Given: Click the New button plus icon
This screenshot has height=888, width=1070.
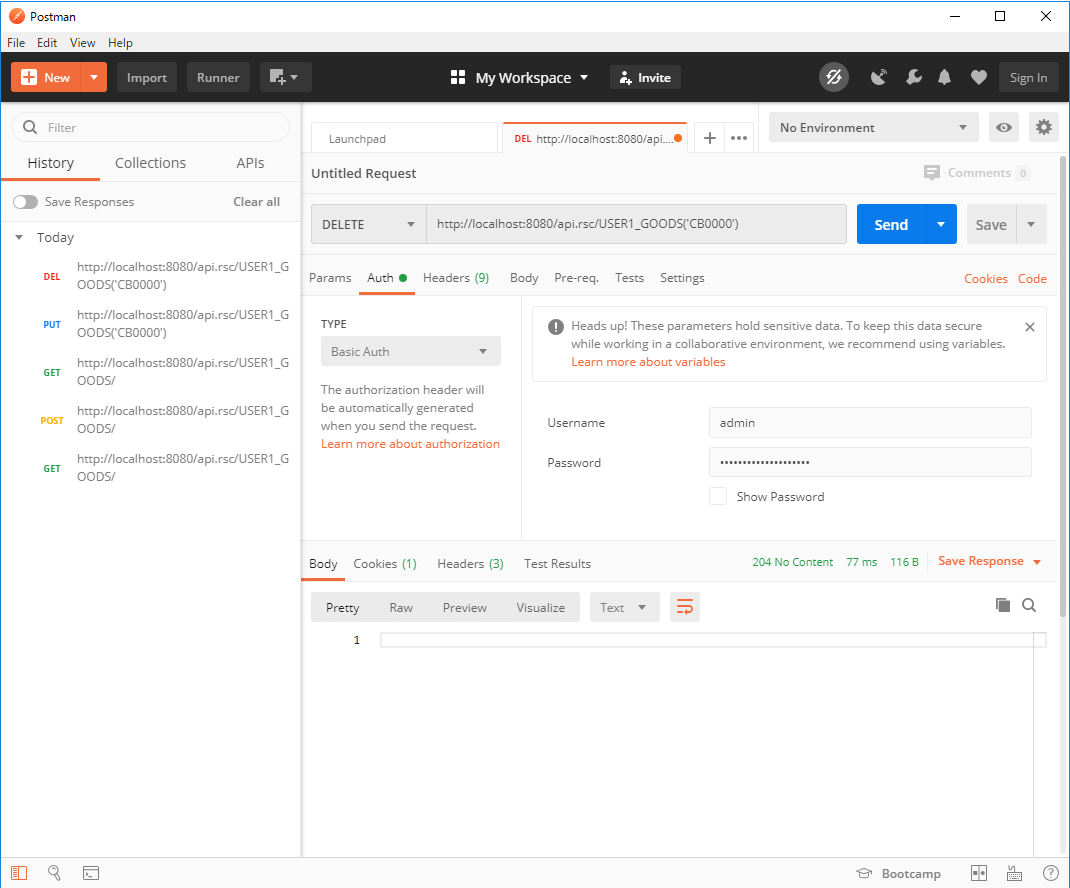Looking at the screenshot, I should tap(29, 77).
